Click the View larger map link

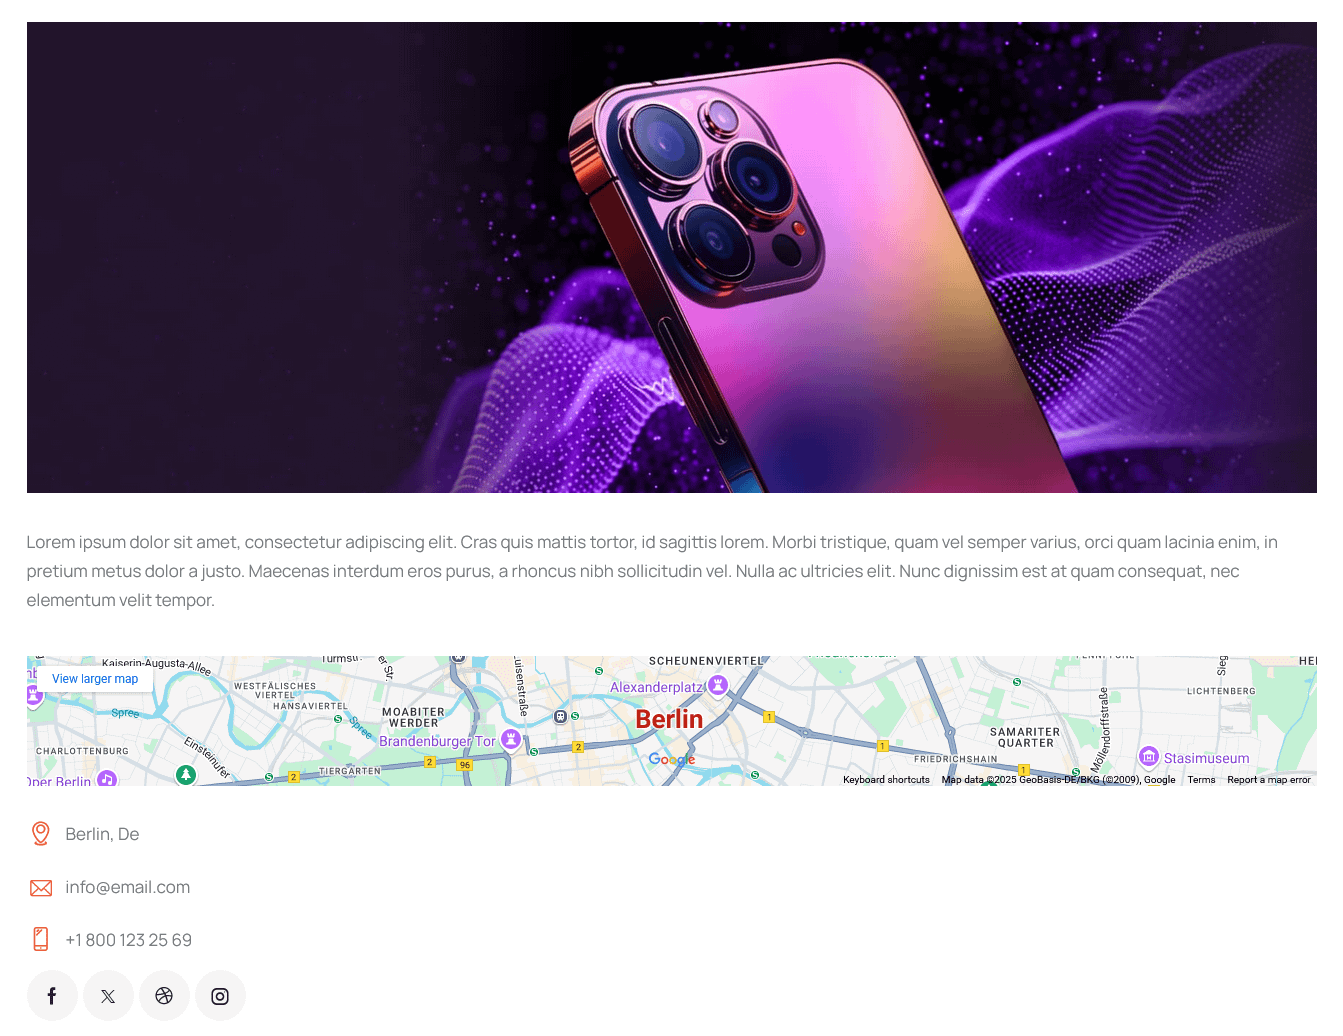(95, 679)
